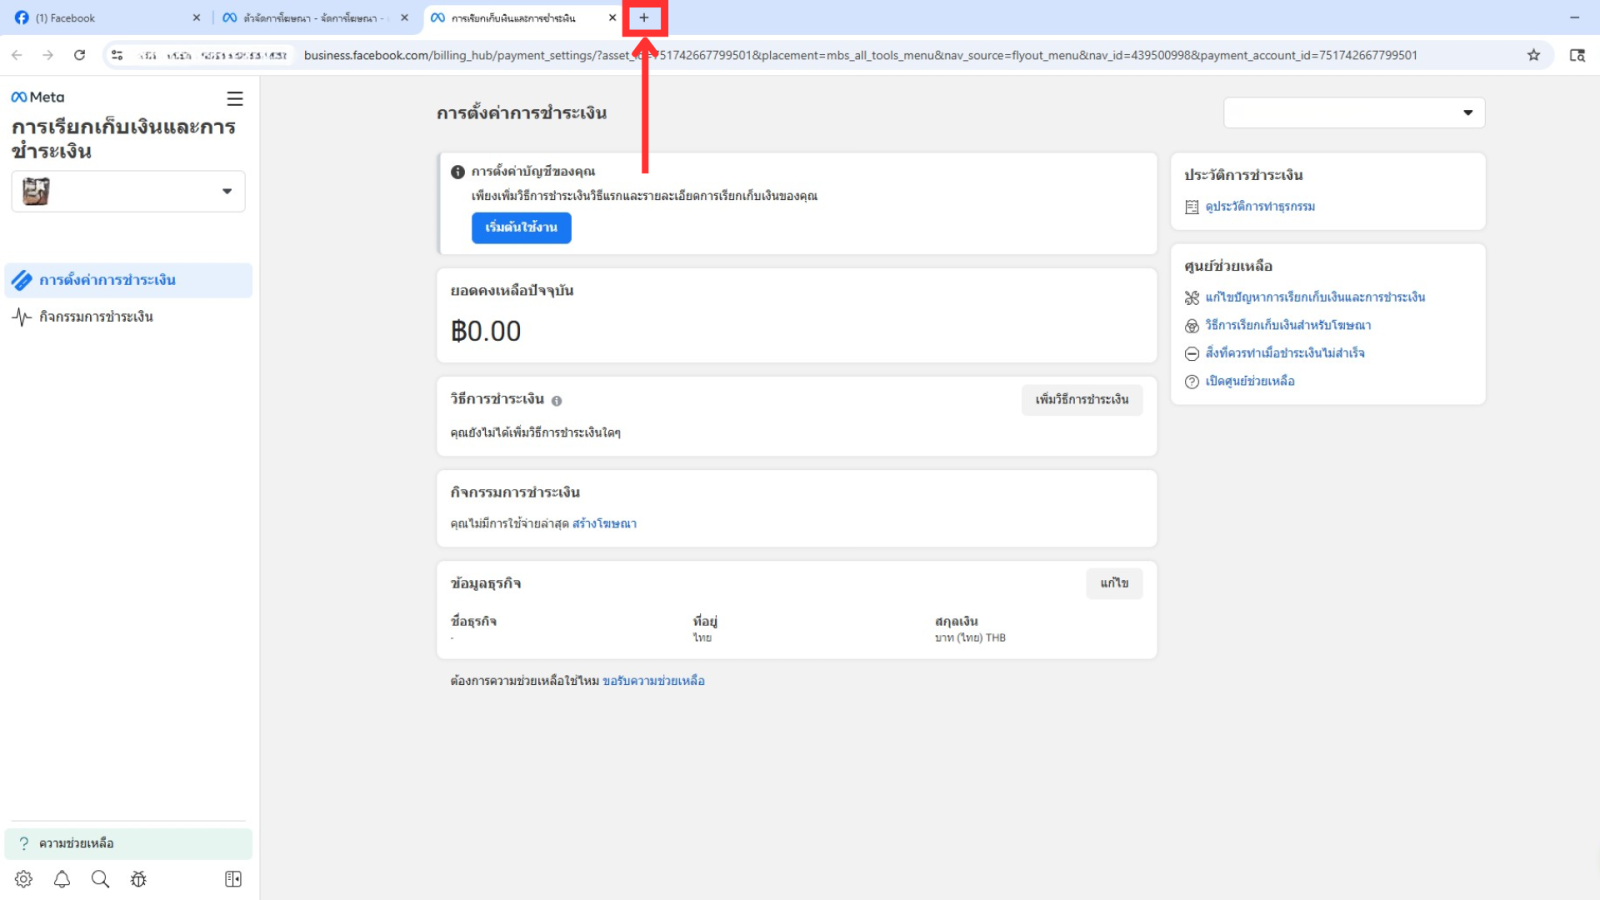Click the เพิ่มวิธีการชำระเงิน button

click(1081, 400)
